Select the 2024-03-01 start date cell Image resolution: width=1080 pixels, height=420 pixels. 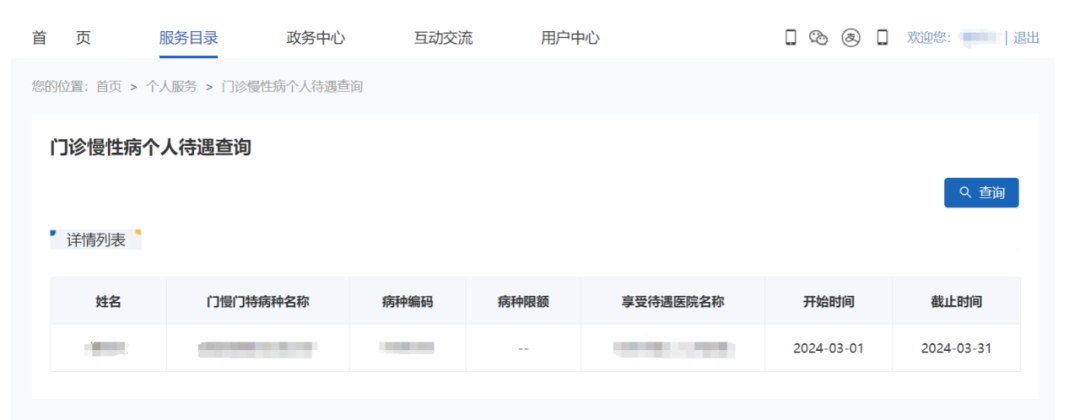click(x=828, y=348)
